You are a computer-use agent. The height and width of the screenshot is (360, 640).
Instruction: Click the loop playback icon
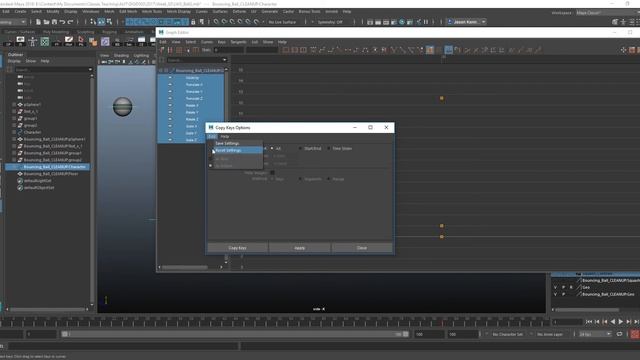tap(620, 334)
